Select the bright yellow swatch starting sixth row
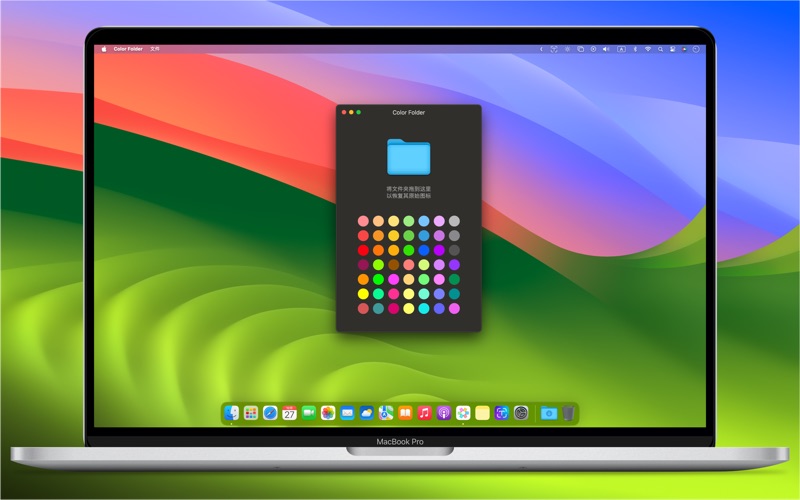 (363, 294)
